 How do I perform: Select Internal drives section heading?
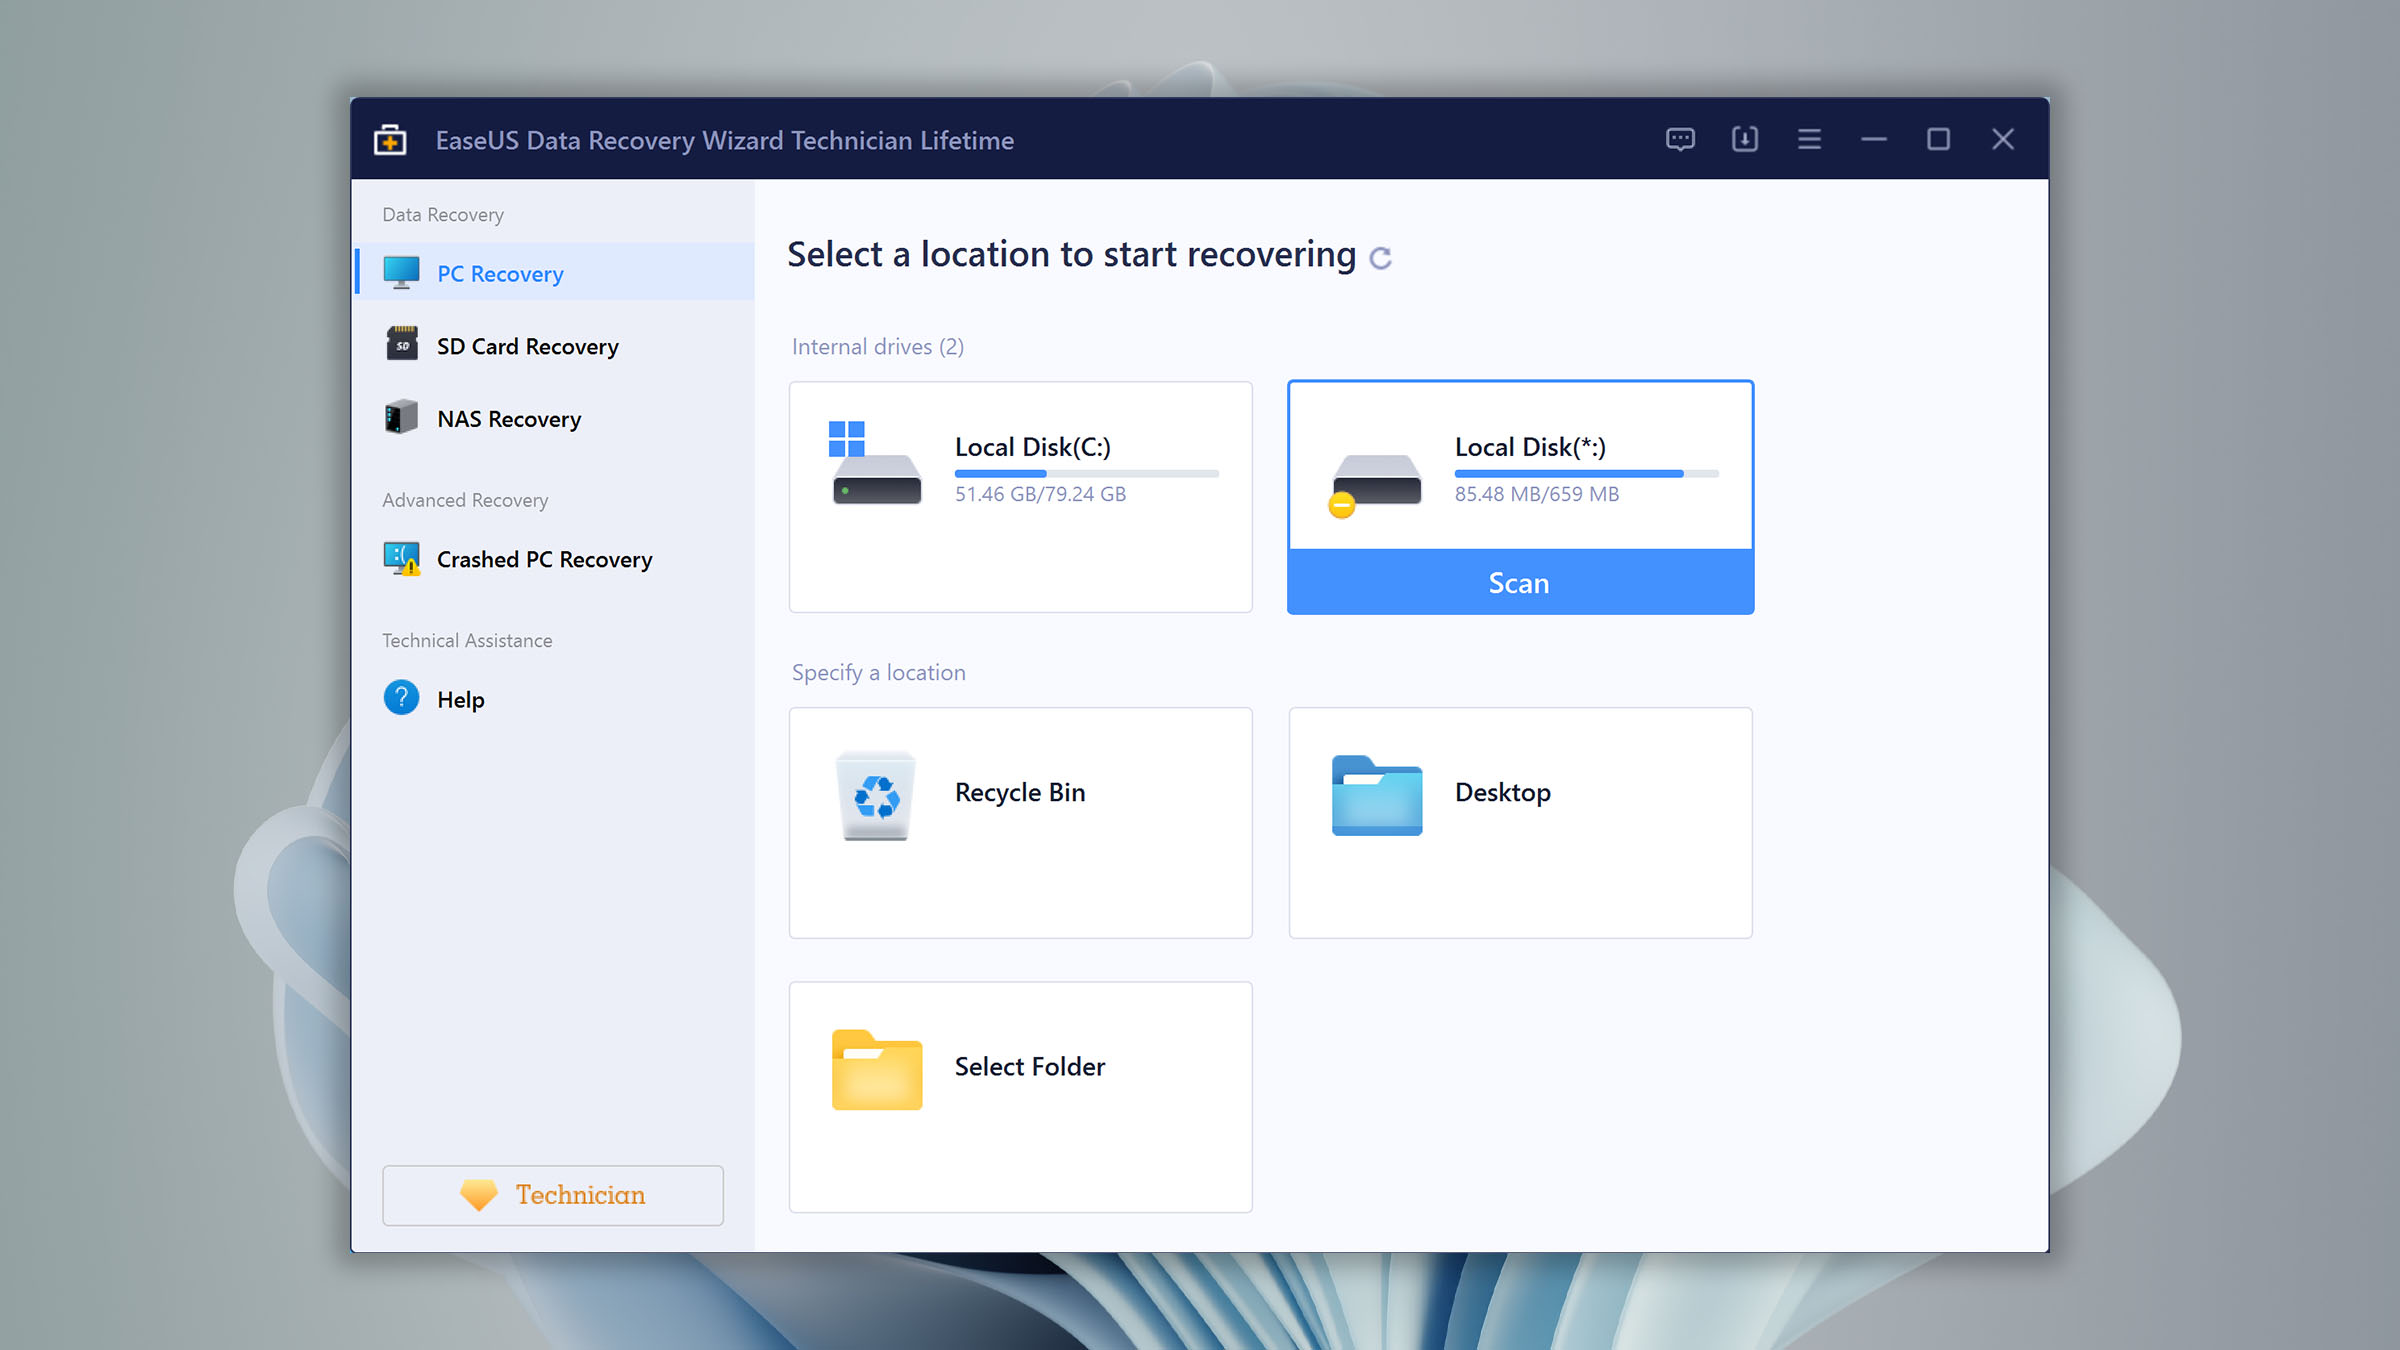(877, 345)
